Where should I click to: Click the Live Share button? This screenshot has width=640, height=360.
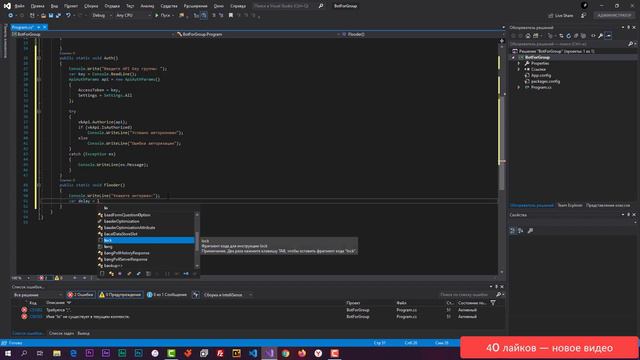[x=561, y=16]
